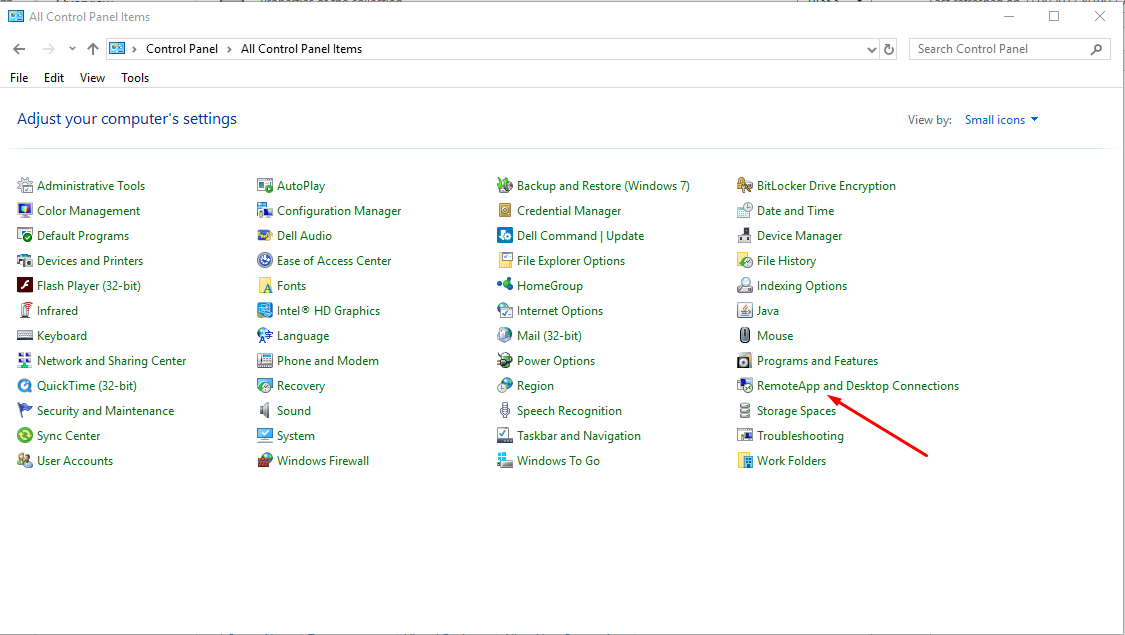Image resolution: width=1125 pixels, height=635 pixels.
Task: Open the address bar history dropdown arrow
Action: point(871,49)
